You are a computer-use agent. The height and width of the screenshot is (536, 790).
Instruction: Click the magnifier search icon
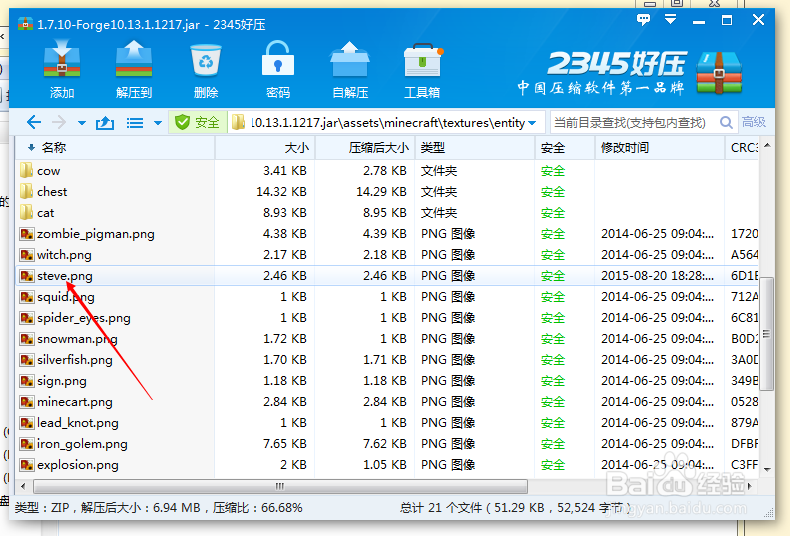pyautogui.click(x=726, y=122)
